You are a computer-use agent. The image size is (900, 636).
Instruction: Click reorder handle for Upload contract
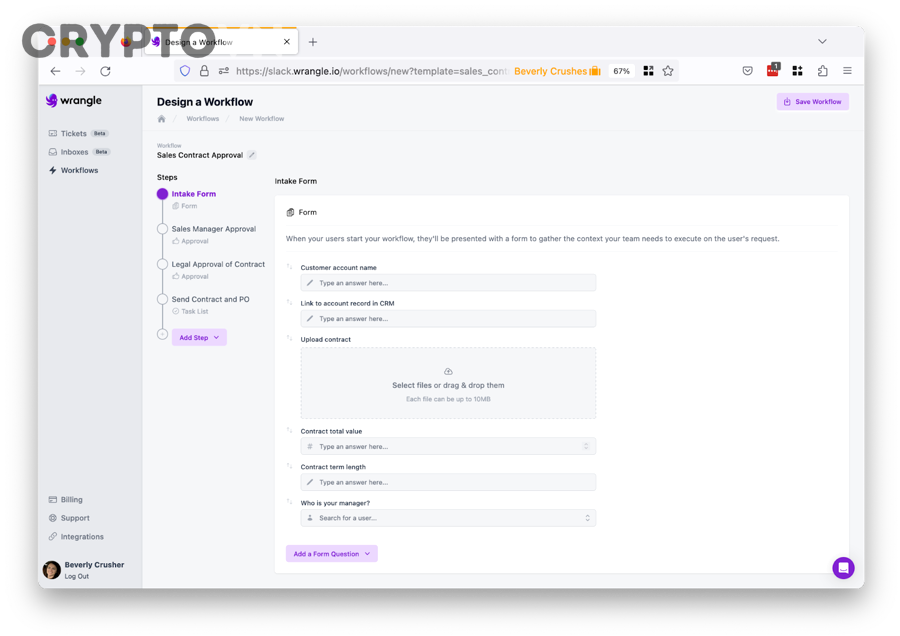click(x=289, y=338)
